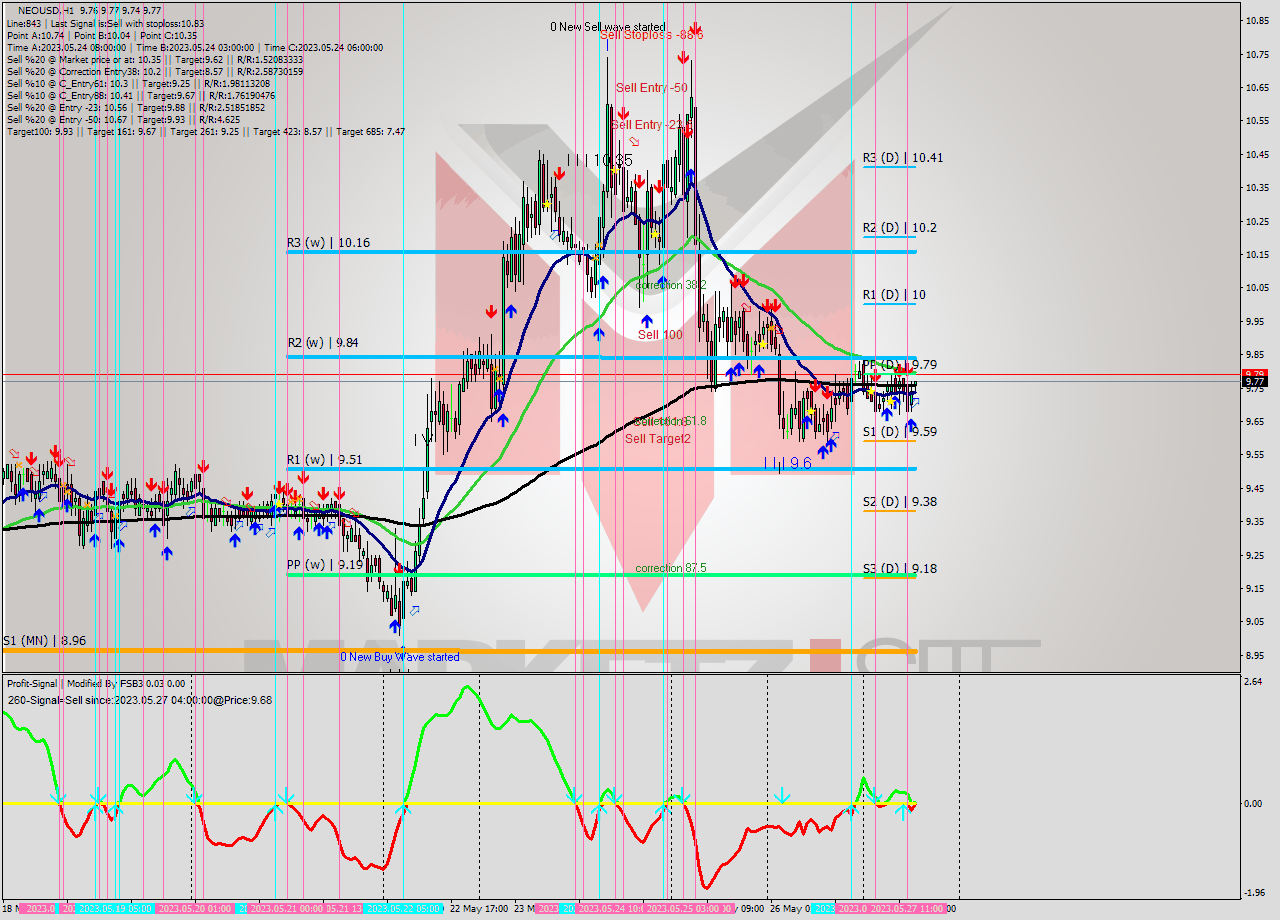Image resolution: width=1280 pixels, height=920 pixels.
Task: Click the 'S2 (D) | 9.38' daily support label
Action: (900, 502)
